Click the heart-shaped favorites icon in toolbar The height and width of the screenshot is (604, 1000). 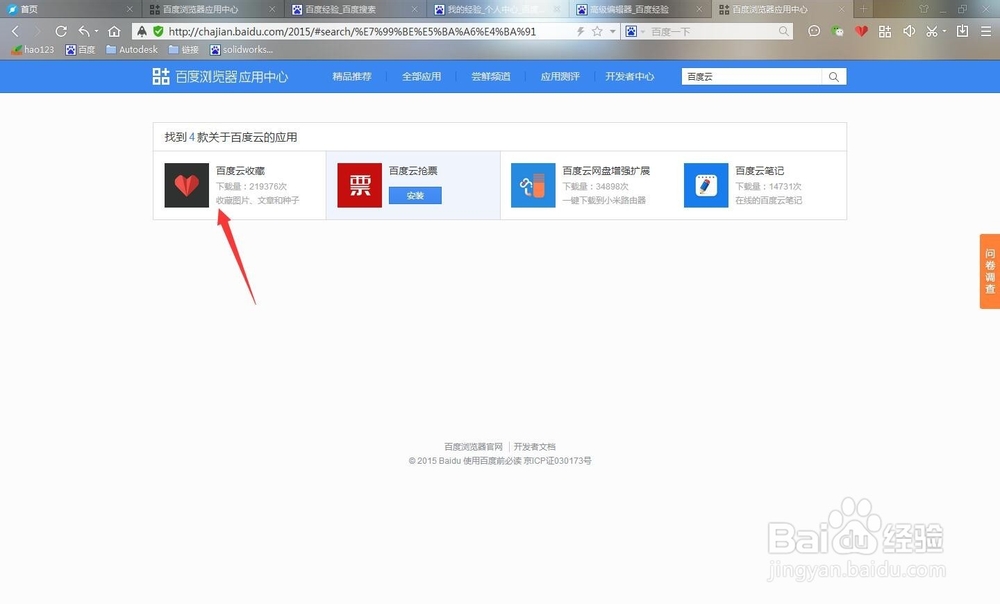click(x=861, y=31)
